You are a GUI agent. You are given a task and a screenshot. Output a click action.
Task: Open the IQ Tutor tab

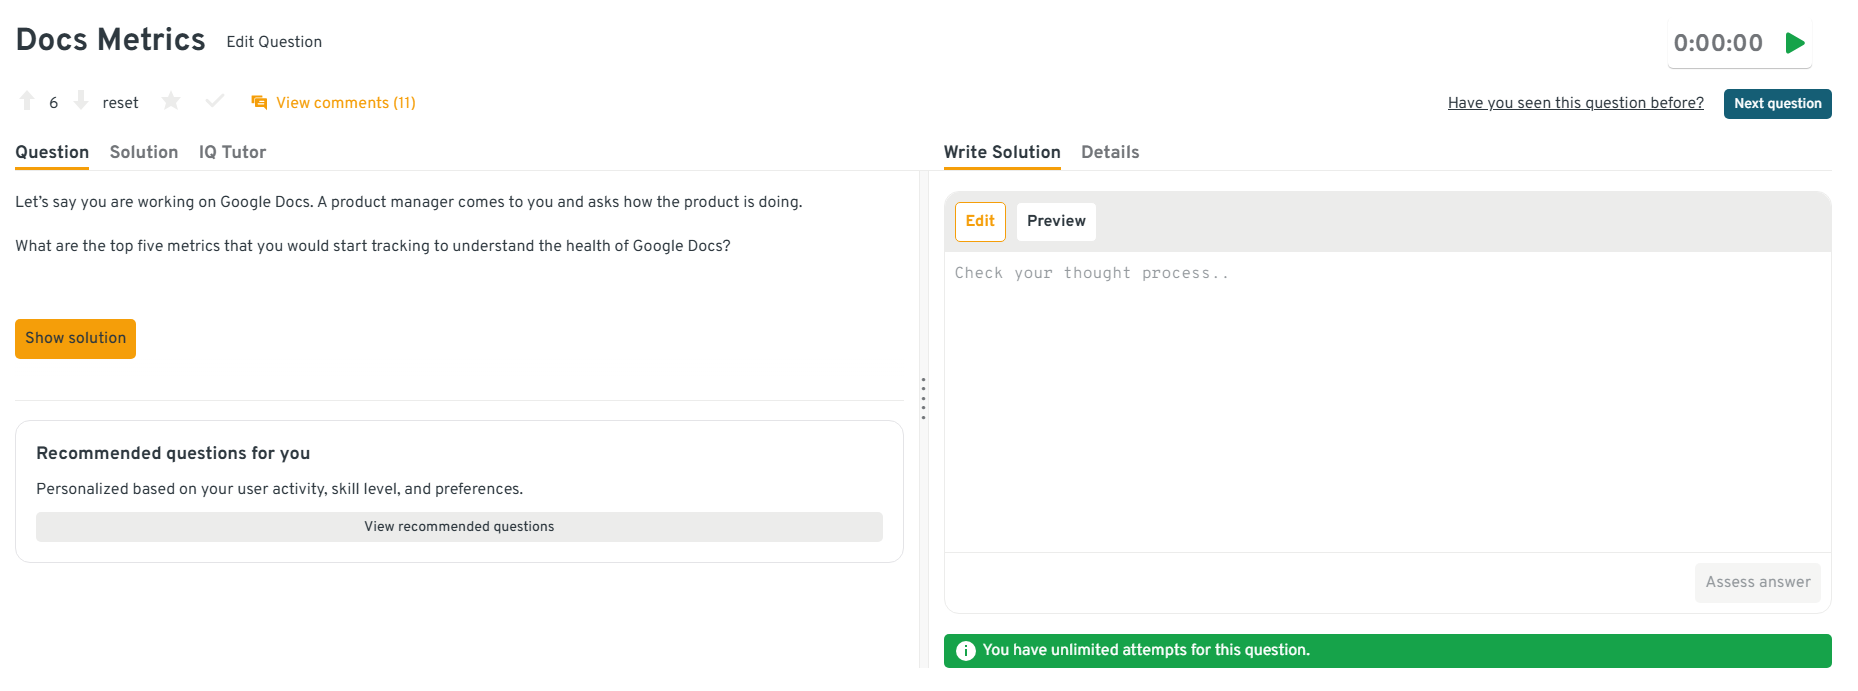tap(232, 152)
